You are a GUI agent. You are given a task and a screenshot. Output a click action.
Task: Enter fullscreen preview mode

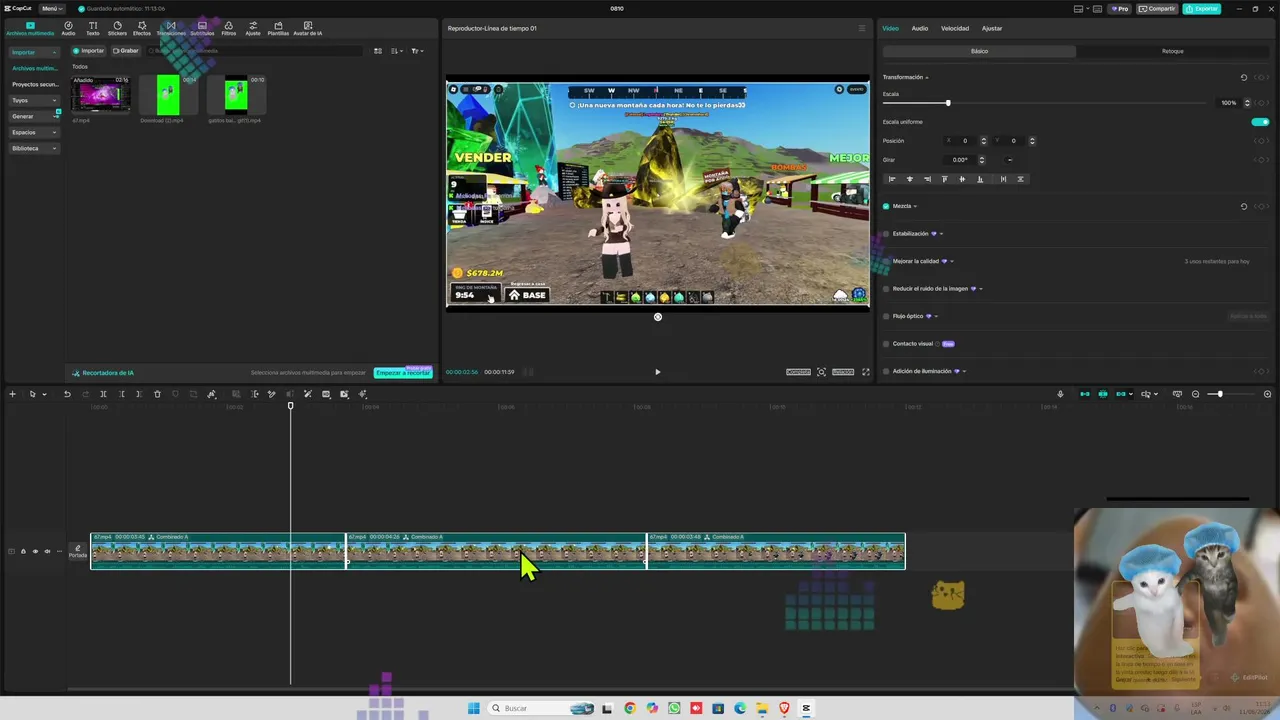click(866, 372)
